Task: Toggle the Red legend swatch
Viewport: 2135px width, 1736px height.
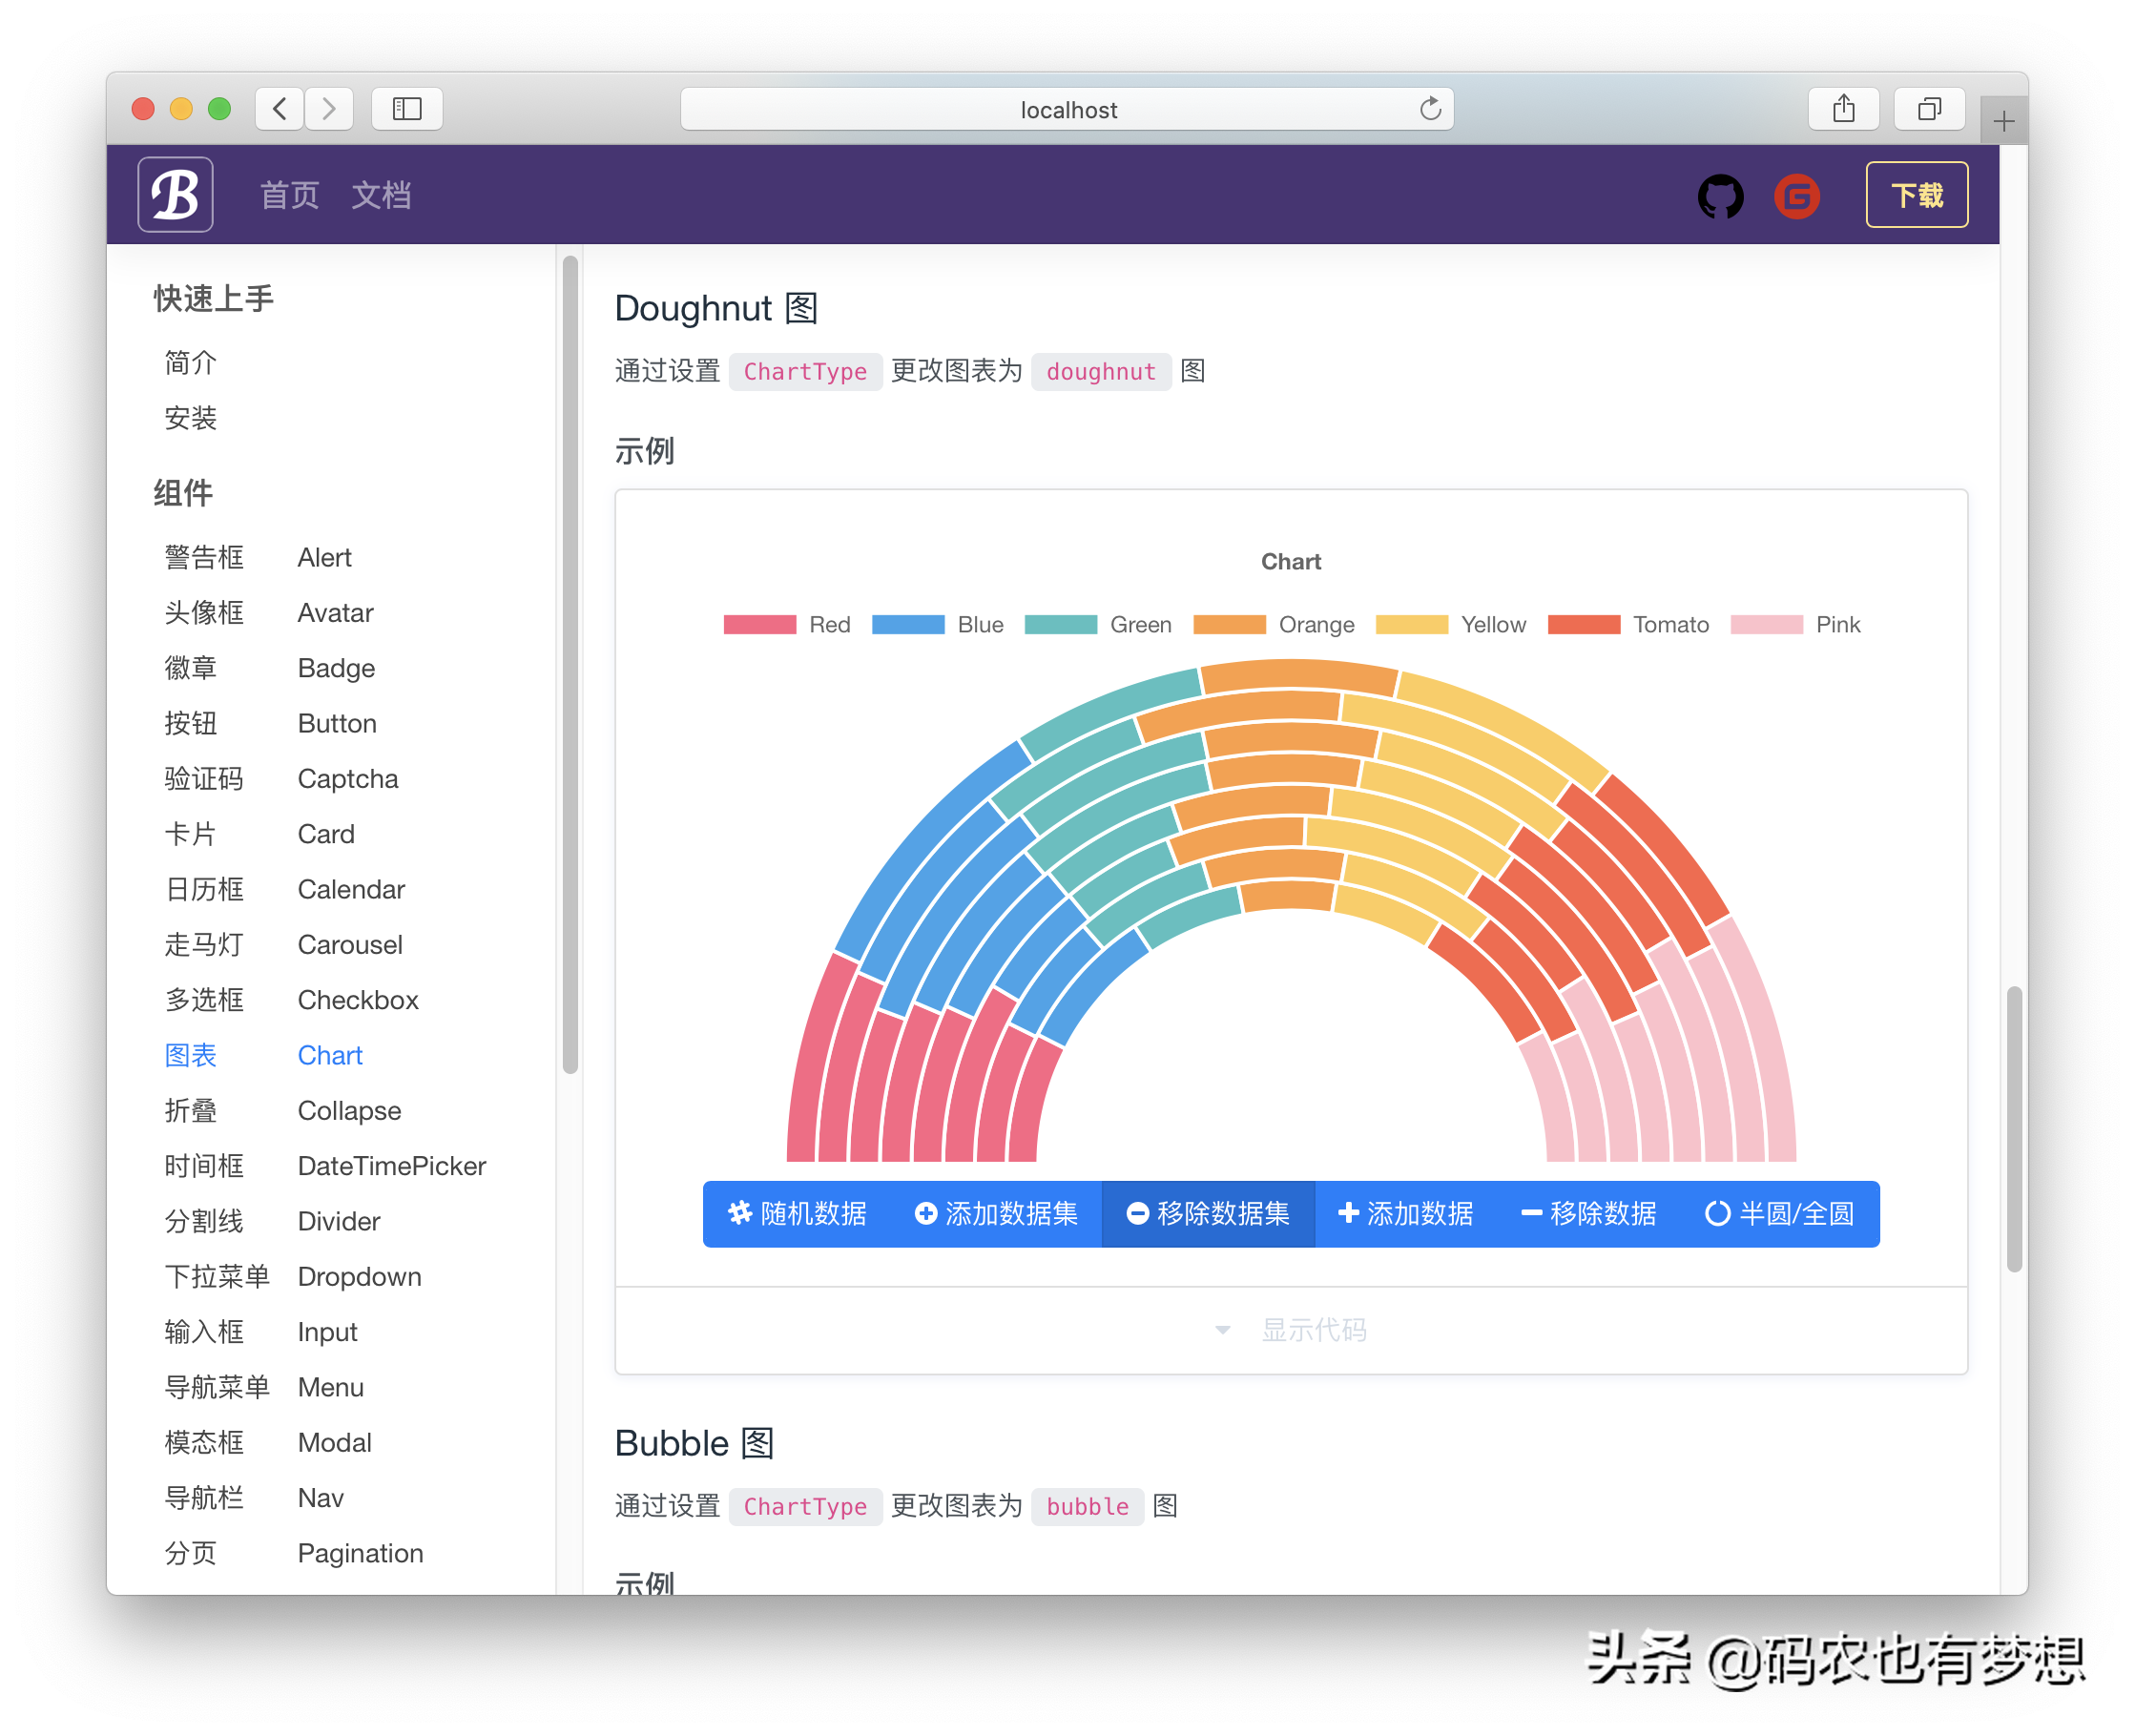Action: tap(760, 624)
